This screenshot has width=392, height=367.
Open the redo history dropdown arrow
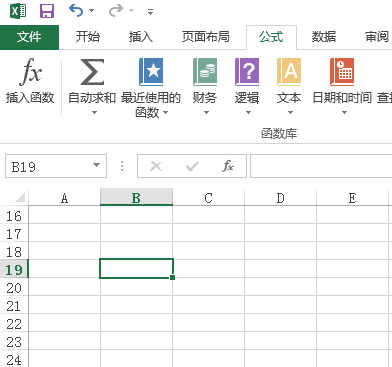131,11
